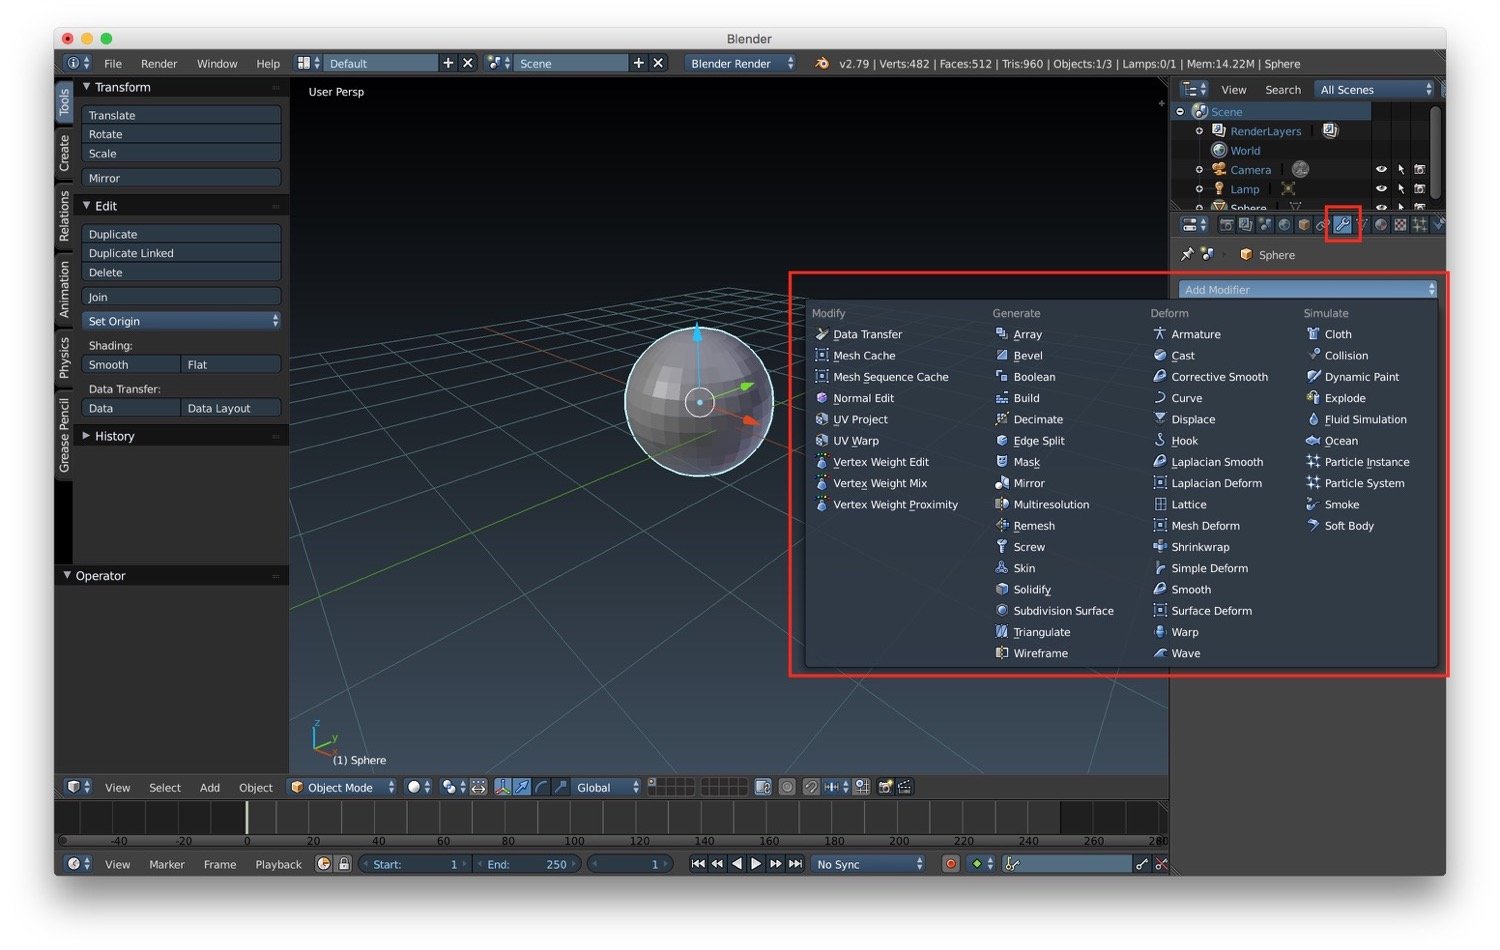Click frame 100 on the timeline ruler

(x=574, y=841)
